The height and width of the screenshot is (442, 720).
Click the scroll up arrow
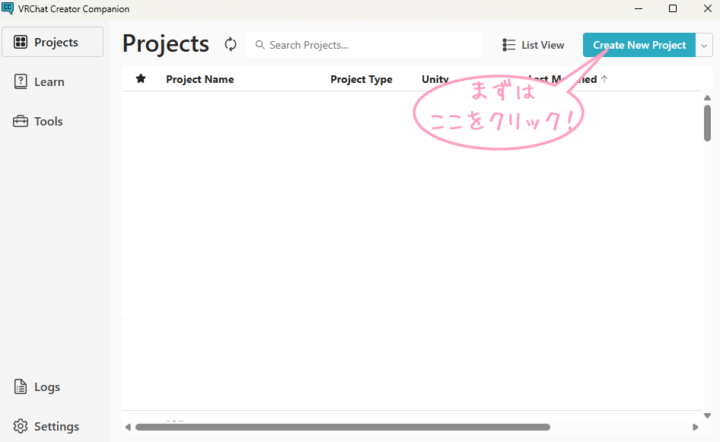pyautogui.click(x=707, y=98)
